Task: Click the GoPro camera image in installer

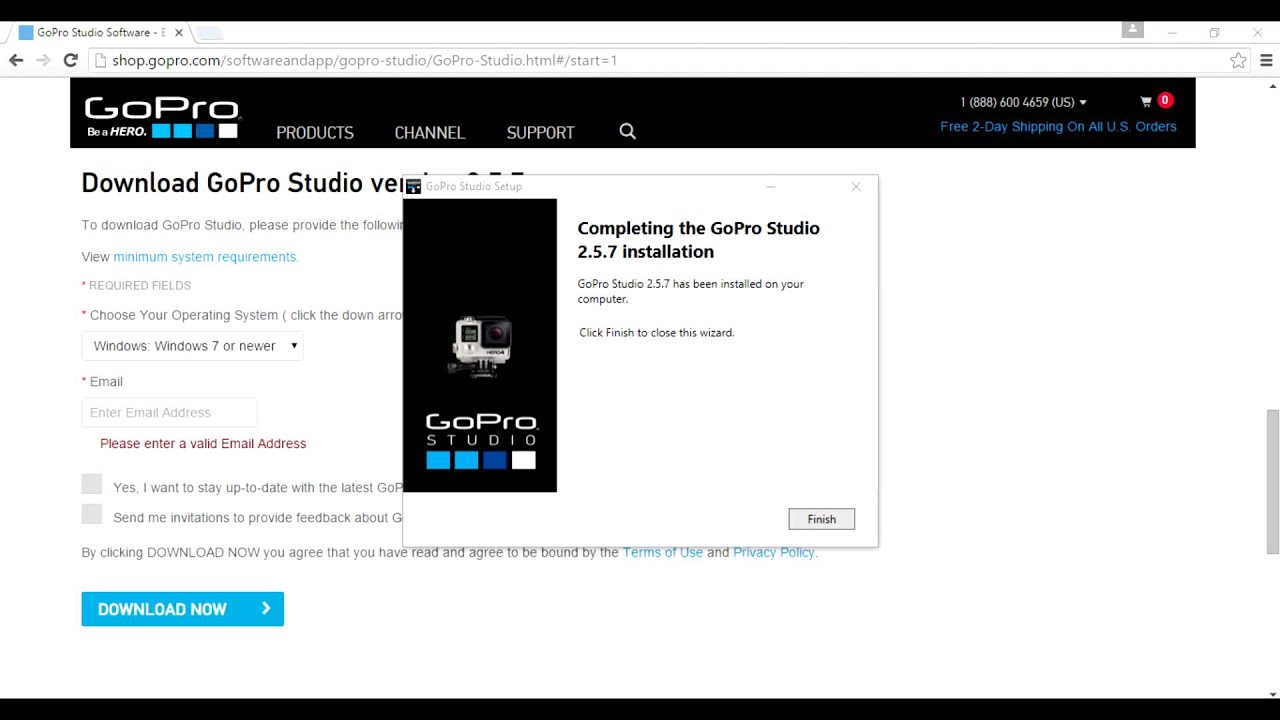Action: pos(481,347)
